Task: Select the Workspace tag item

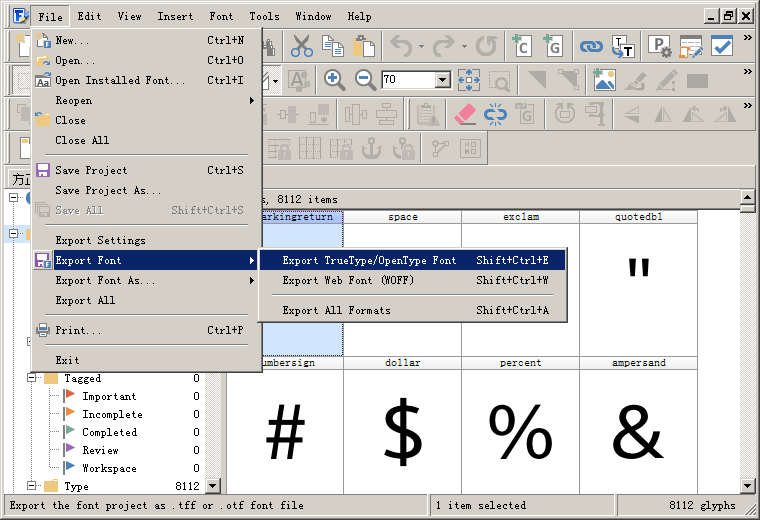Action: [110, 468]
